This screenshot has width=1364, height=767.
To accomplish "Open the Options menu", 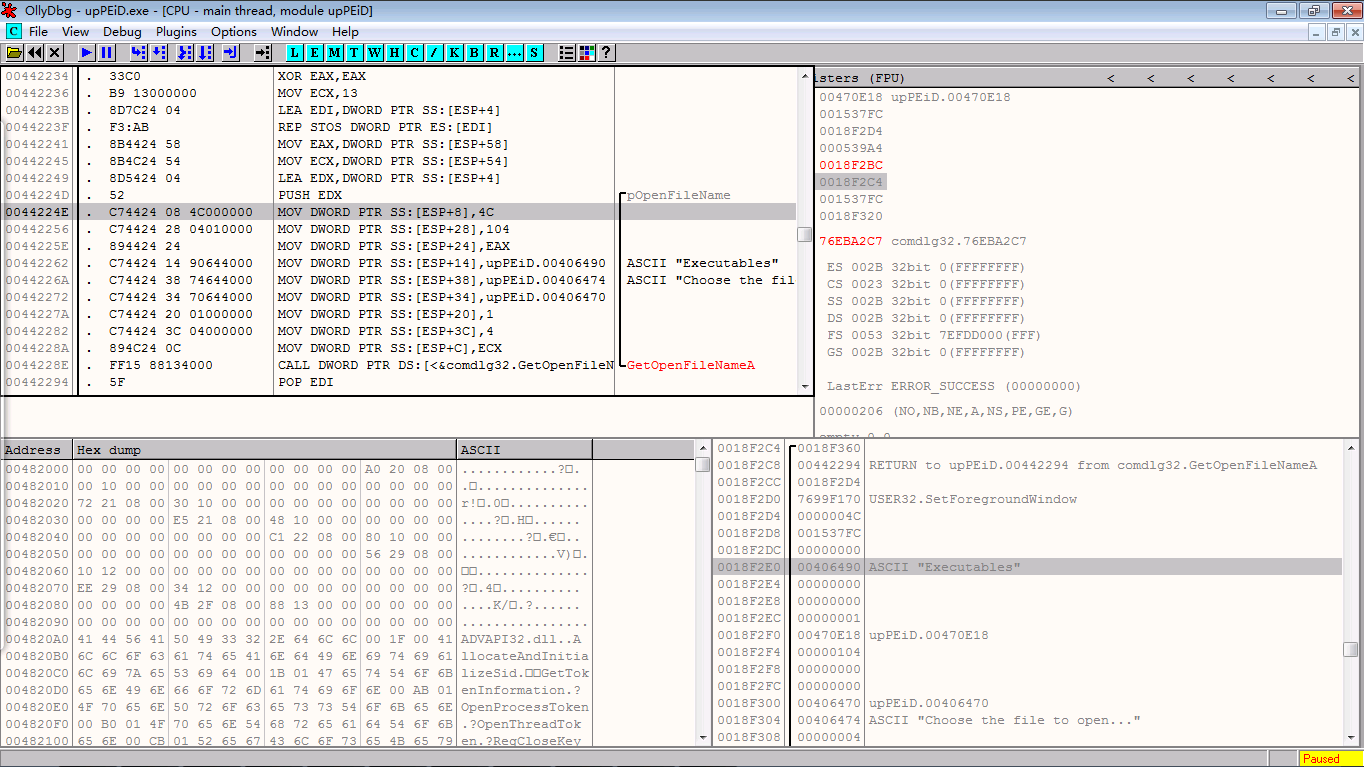I will 234,32.
